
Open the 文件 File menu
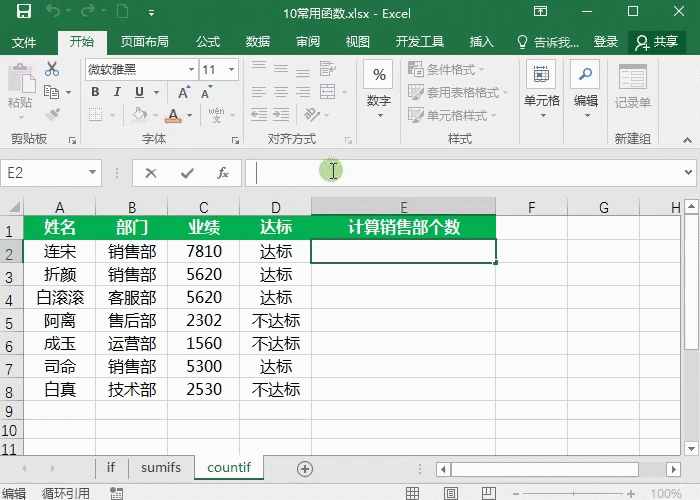24,42
